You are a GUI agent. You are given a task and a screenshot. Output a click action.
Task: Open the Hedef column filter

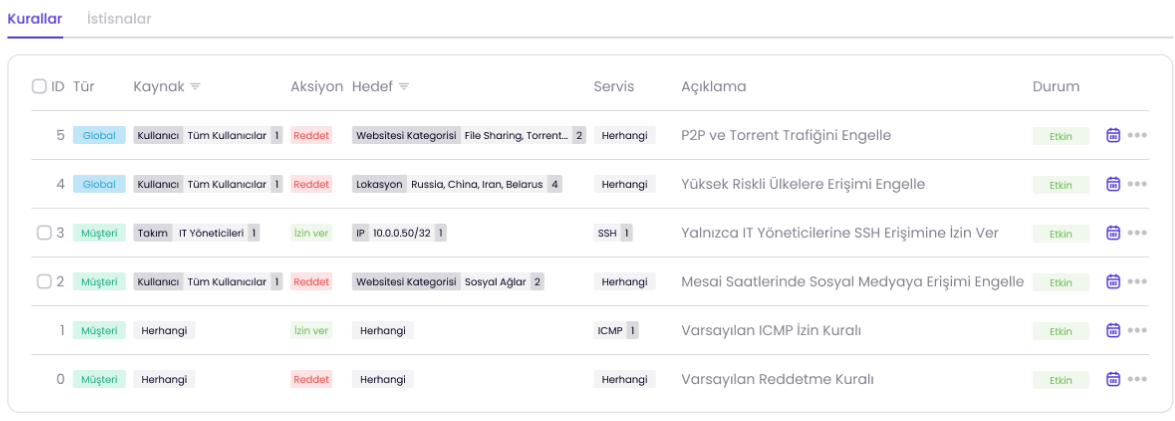[x=404, y=87]
